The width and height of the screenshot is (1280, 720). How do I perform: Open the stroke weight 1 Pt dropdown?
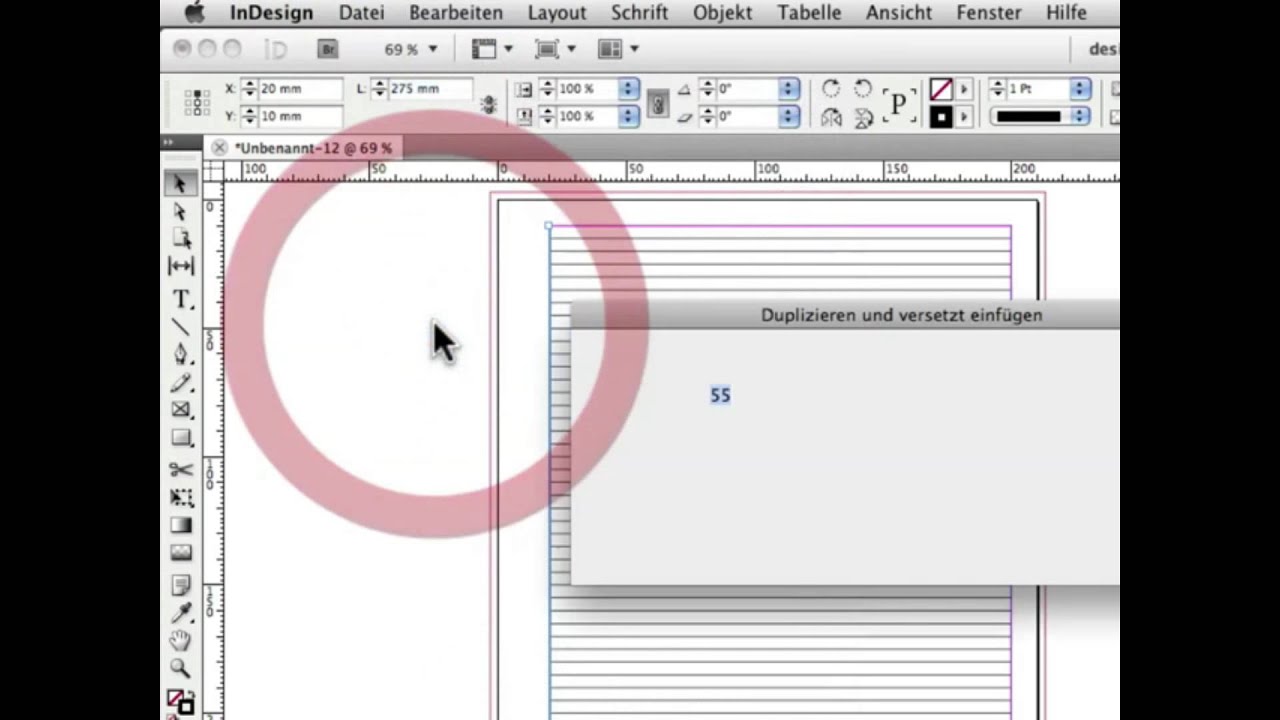[1080, 89]
